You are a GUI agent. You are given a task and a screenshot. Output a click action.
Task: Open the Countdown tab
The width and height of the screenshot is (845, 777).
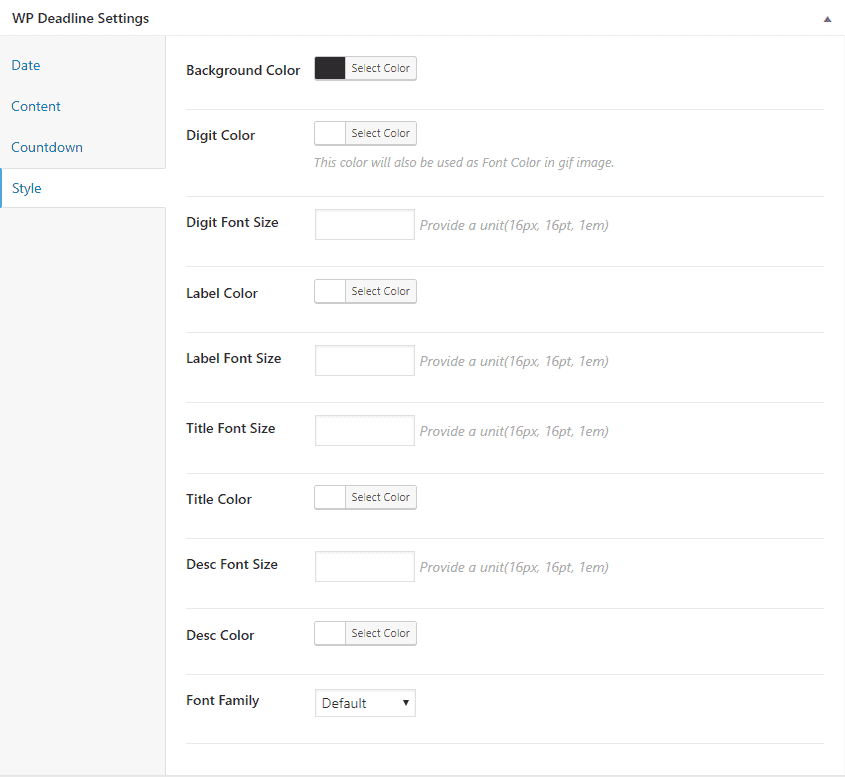(x=47, y=147)
